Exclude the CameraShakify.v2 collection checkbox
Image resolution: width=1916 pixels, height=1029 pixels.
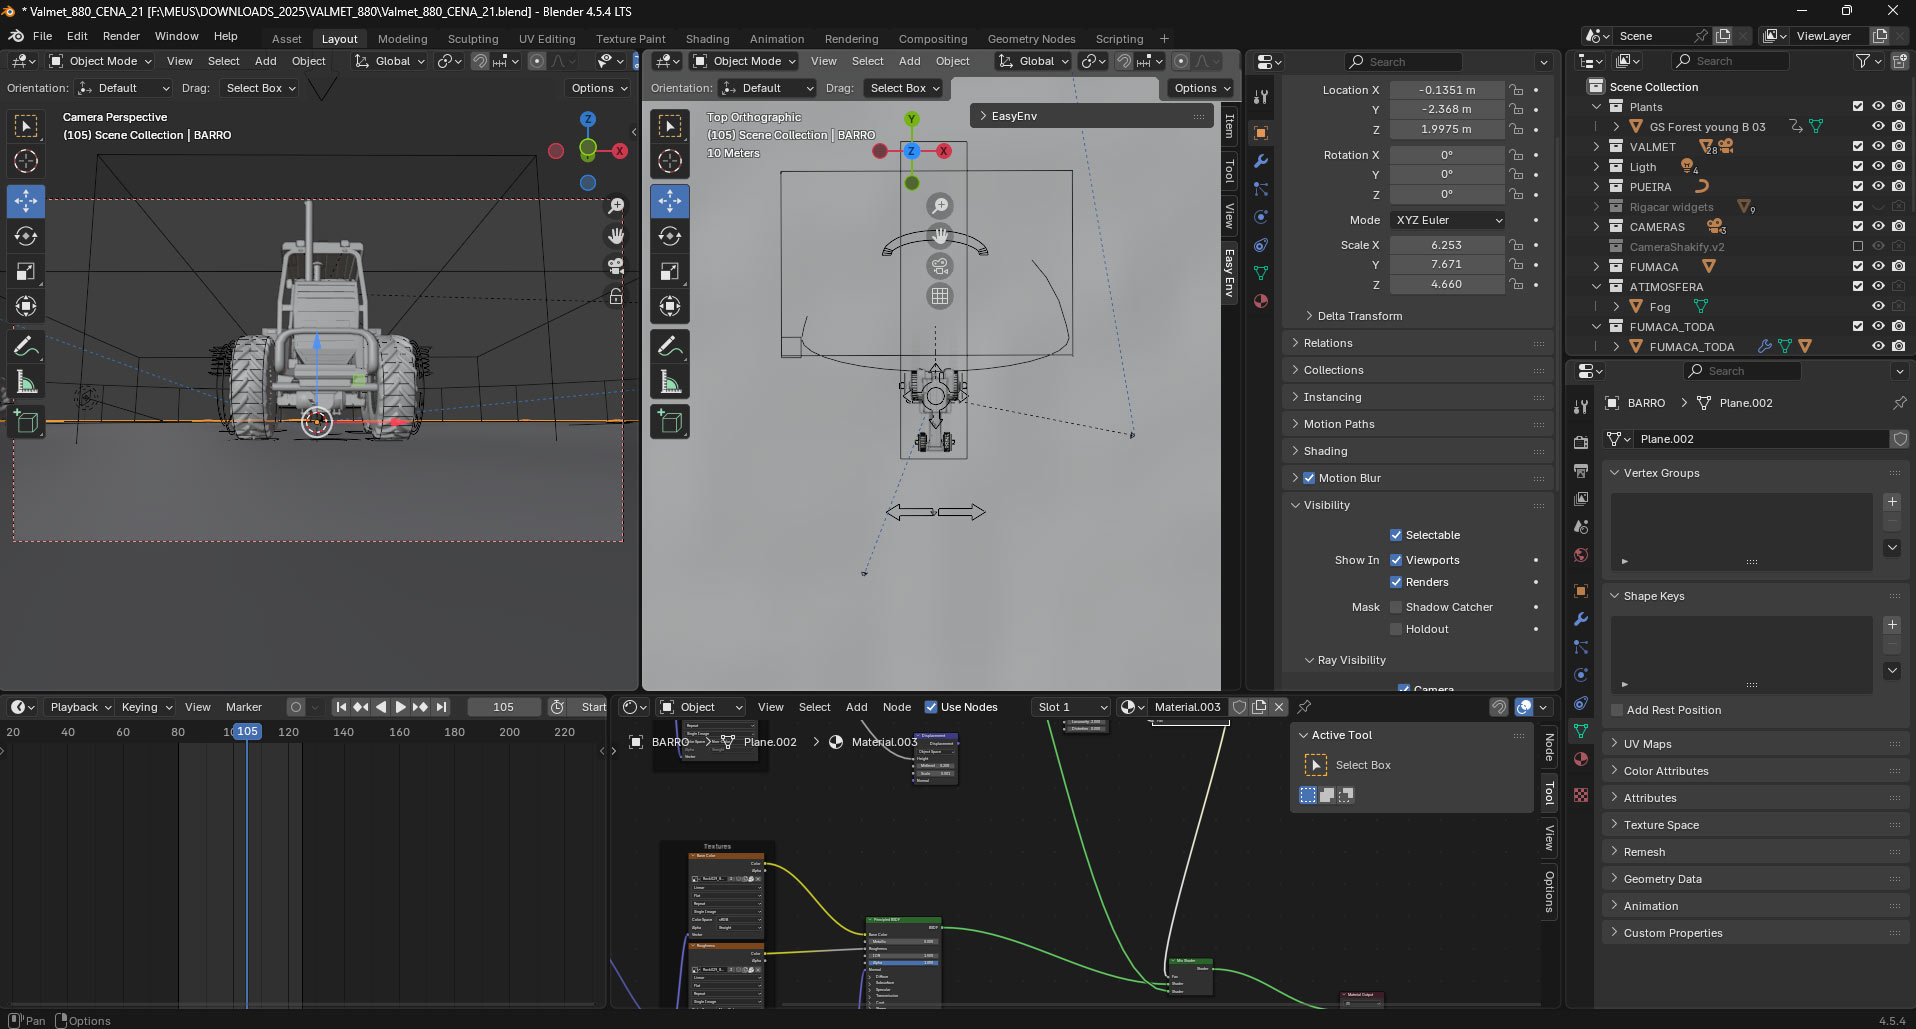pyautogui.click(x=1858, y=247)
